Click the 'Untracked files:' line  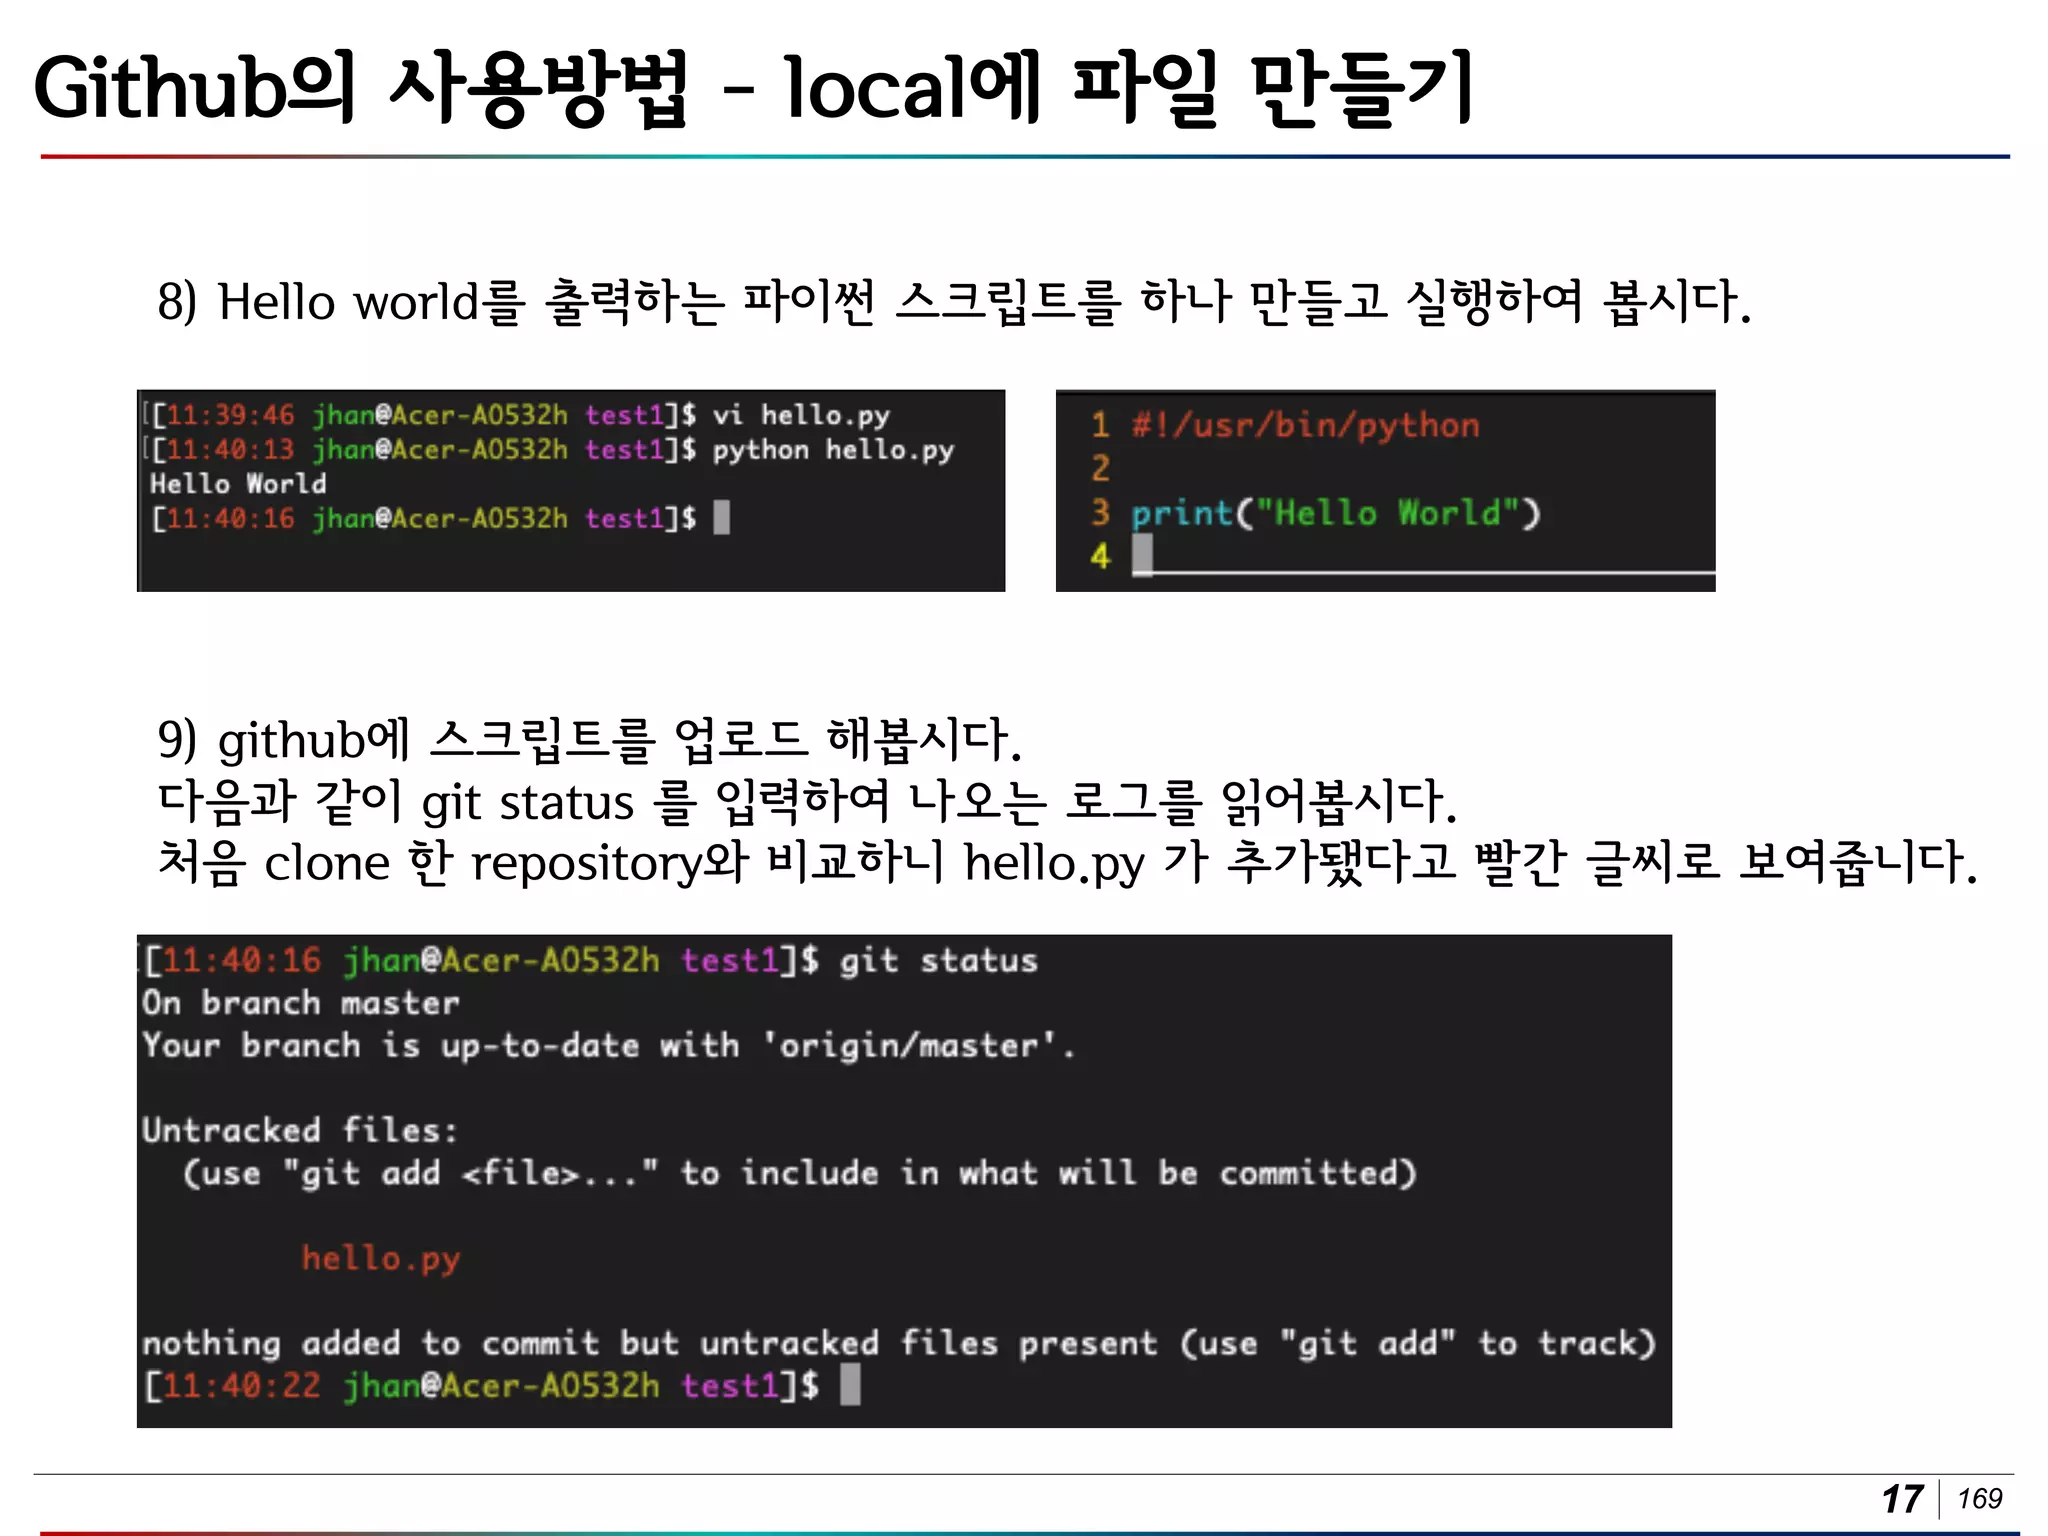pyautogui.click(x=300, y=1131)
